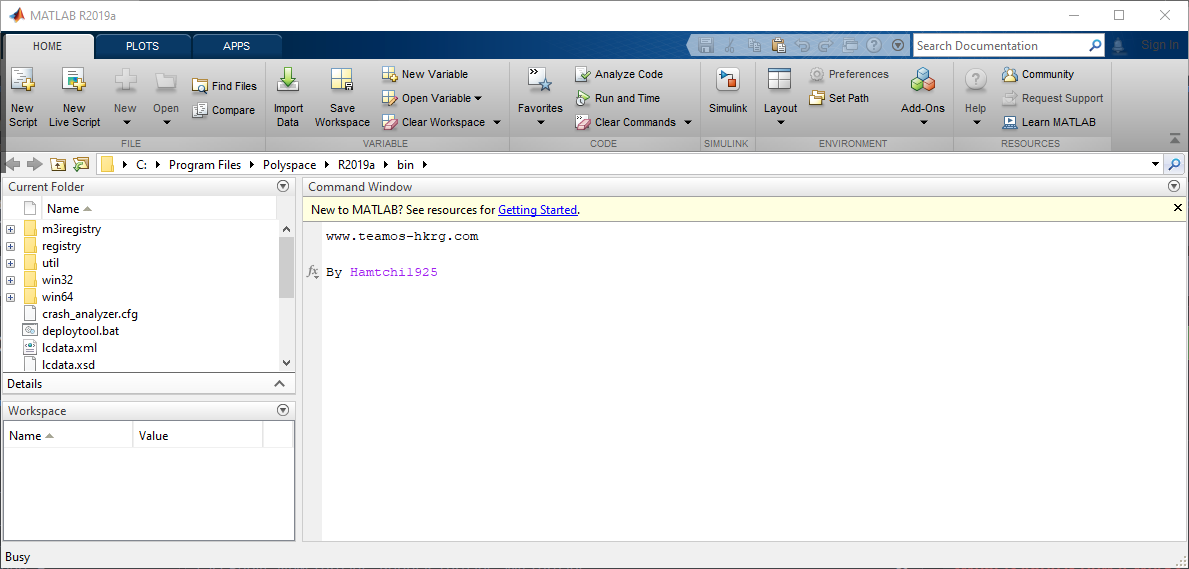Screen dimensions: 1189x569
Task: Switch to the PLOTS tab
Action: point(143,46)
